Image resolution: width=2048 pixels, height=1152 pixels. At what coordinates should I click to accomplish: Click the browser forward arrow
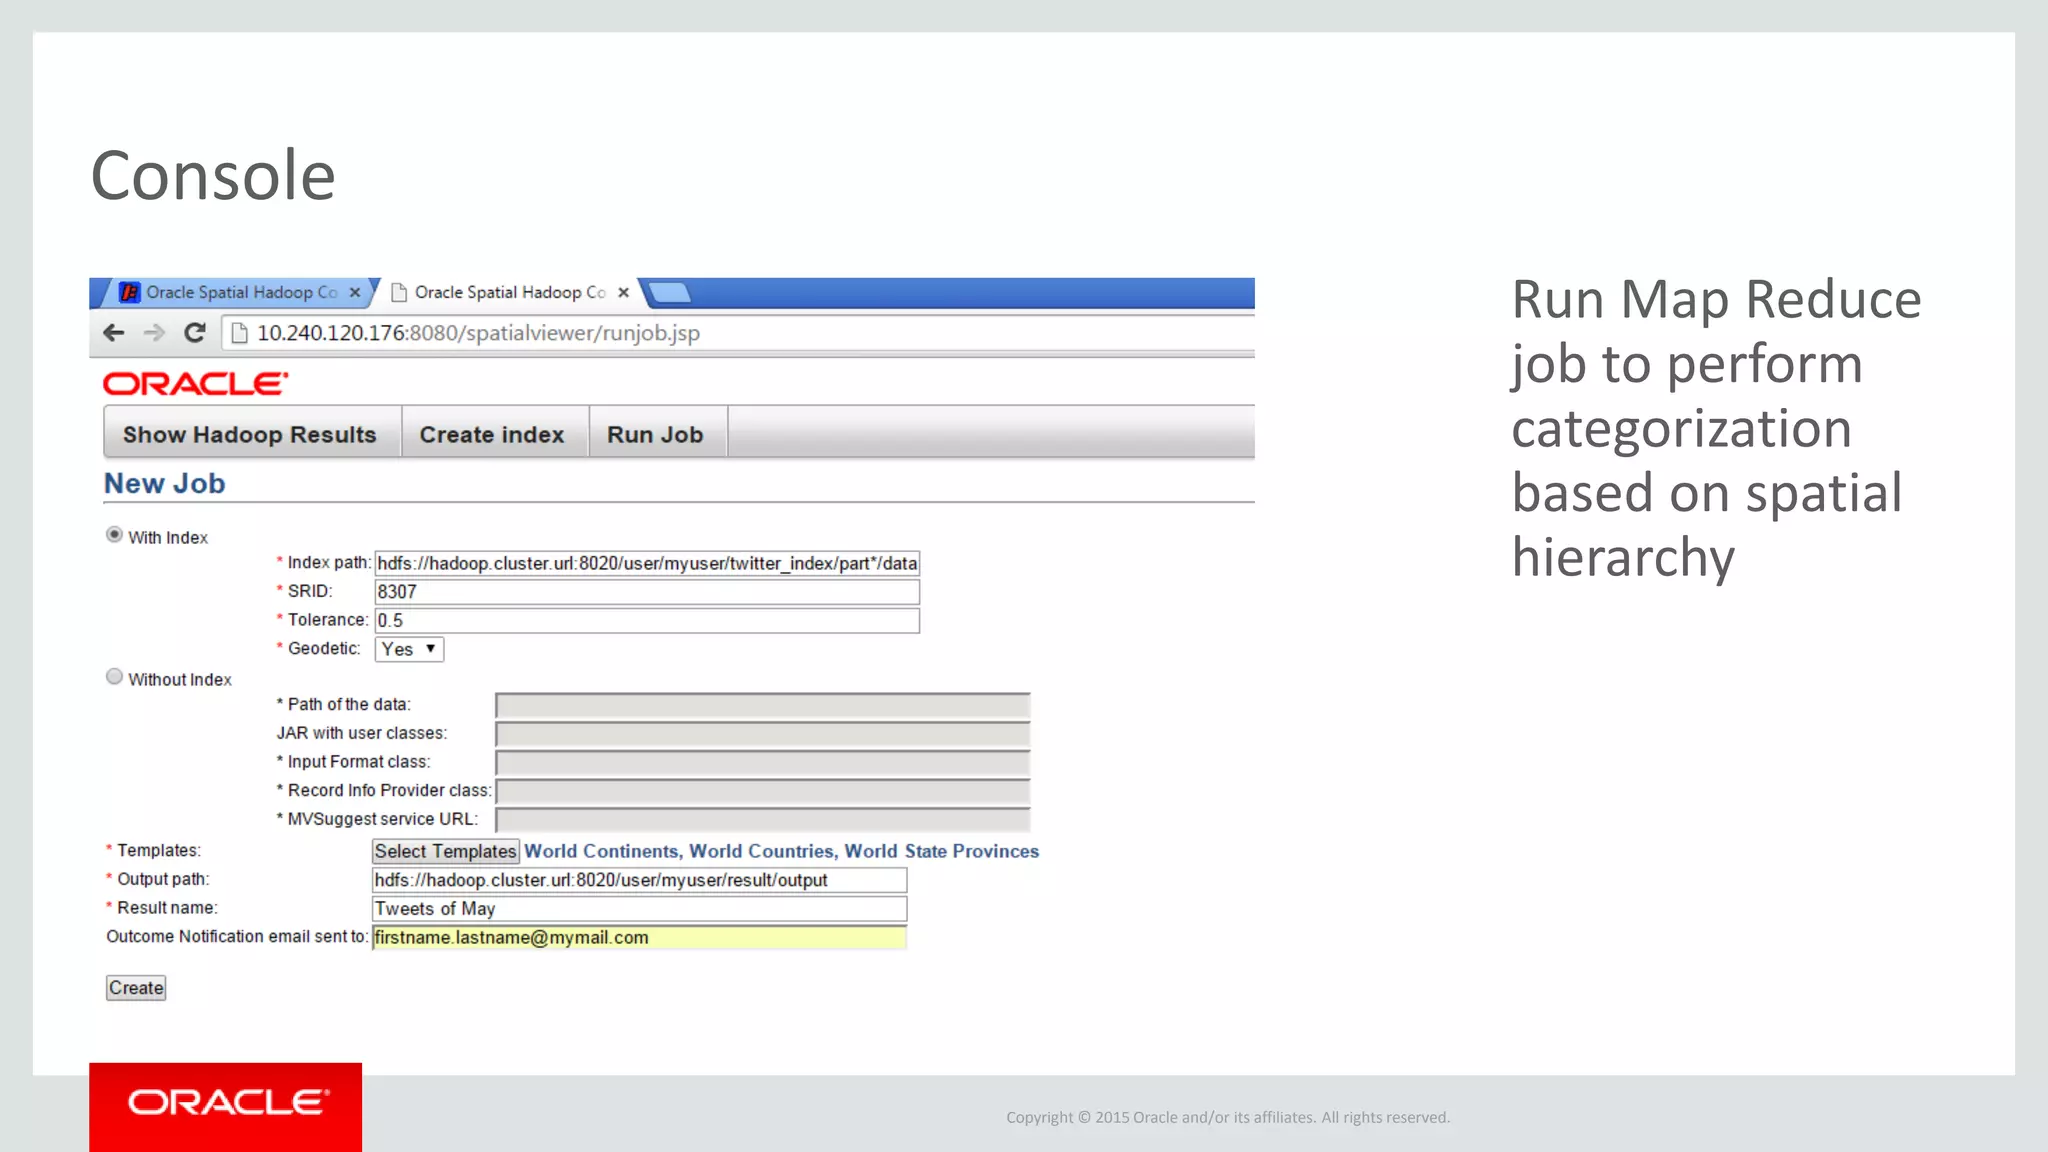click(154, 333)
